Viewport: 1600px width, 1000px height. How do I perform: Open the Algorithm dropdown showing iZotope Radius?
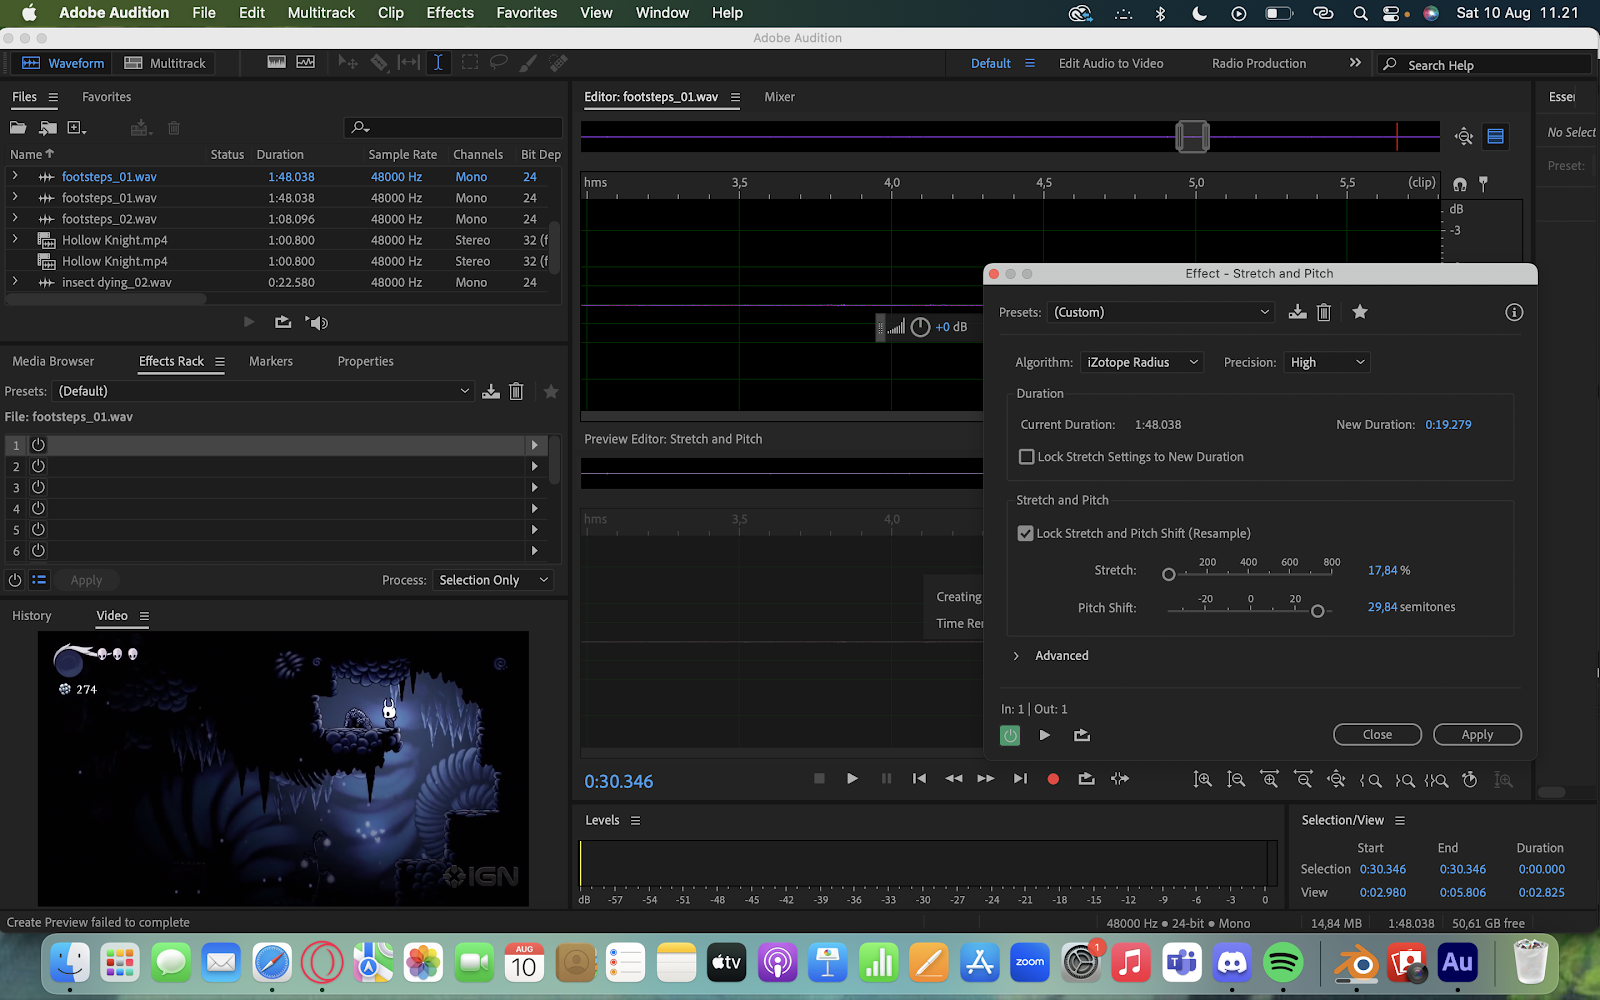[x=1141, y=362]
